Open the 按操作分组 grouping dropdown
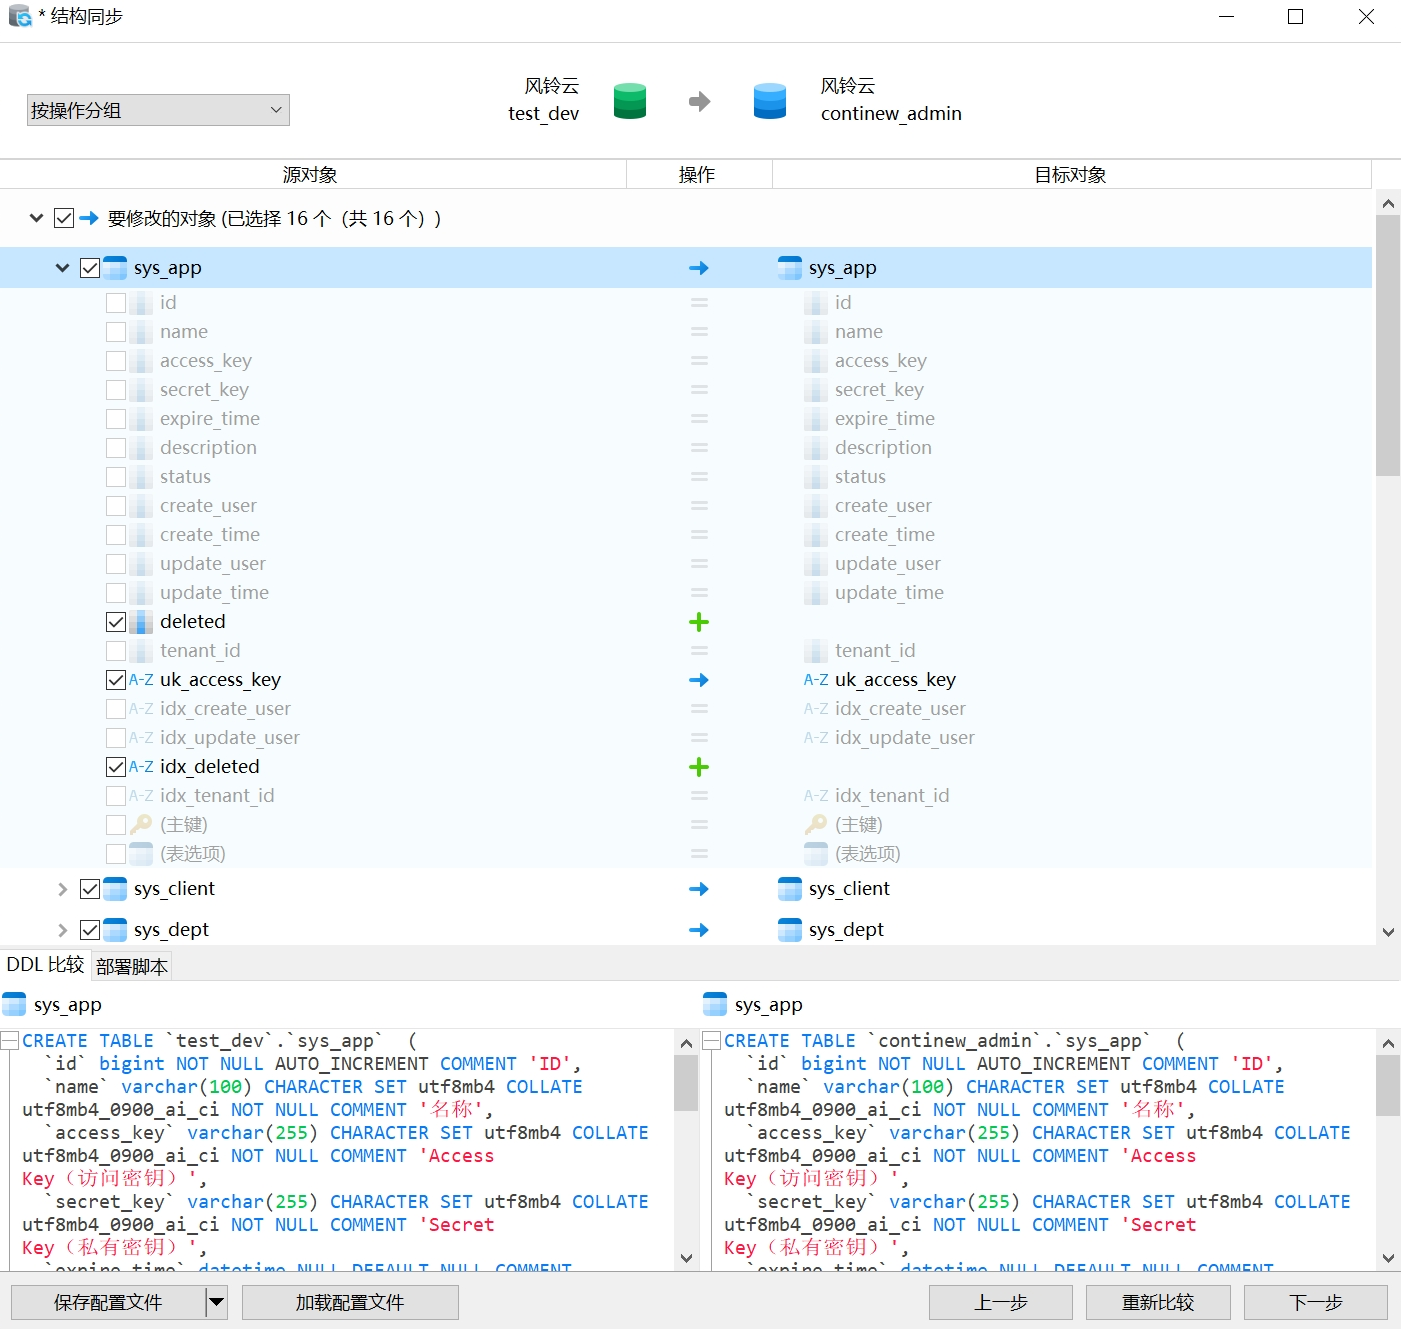Viewport: 1401px width, 1329px height. [158, 110]
